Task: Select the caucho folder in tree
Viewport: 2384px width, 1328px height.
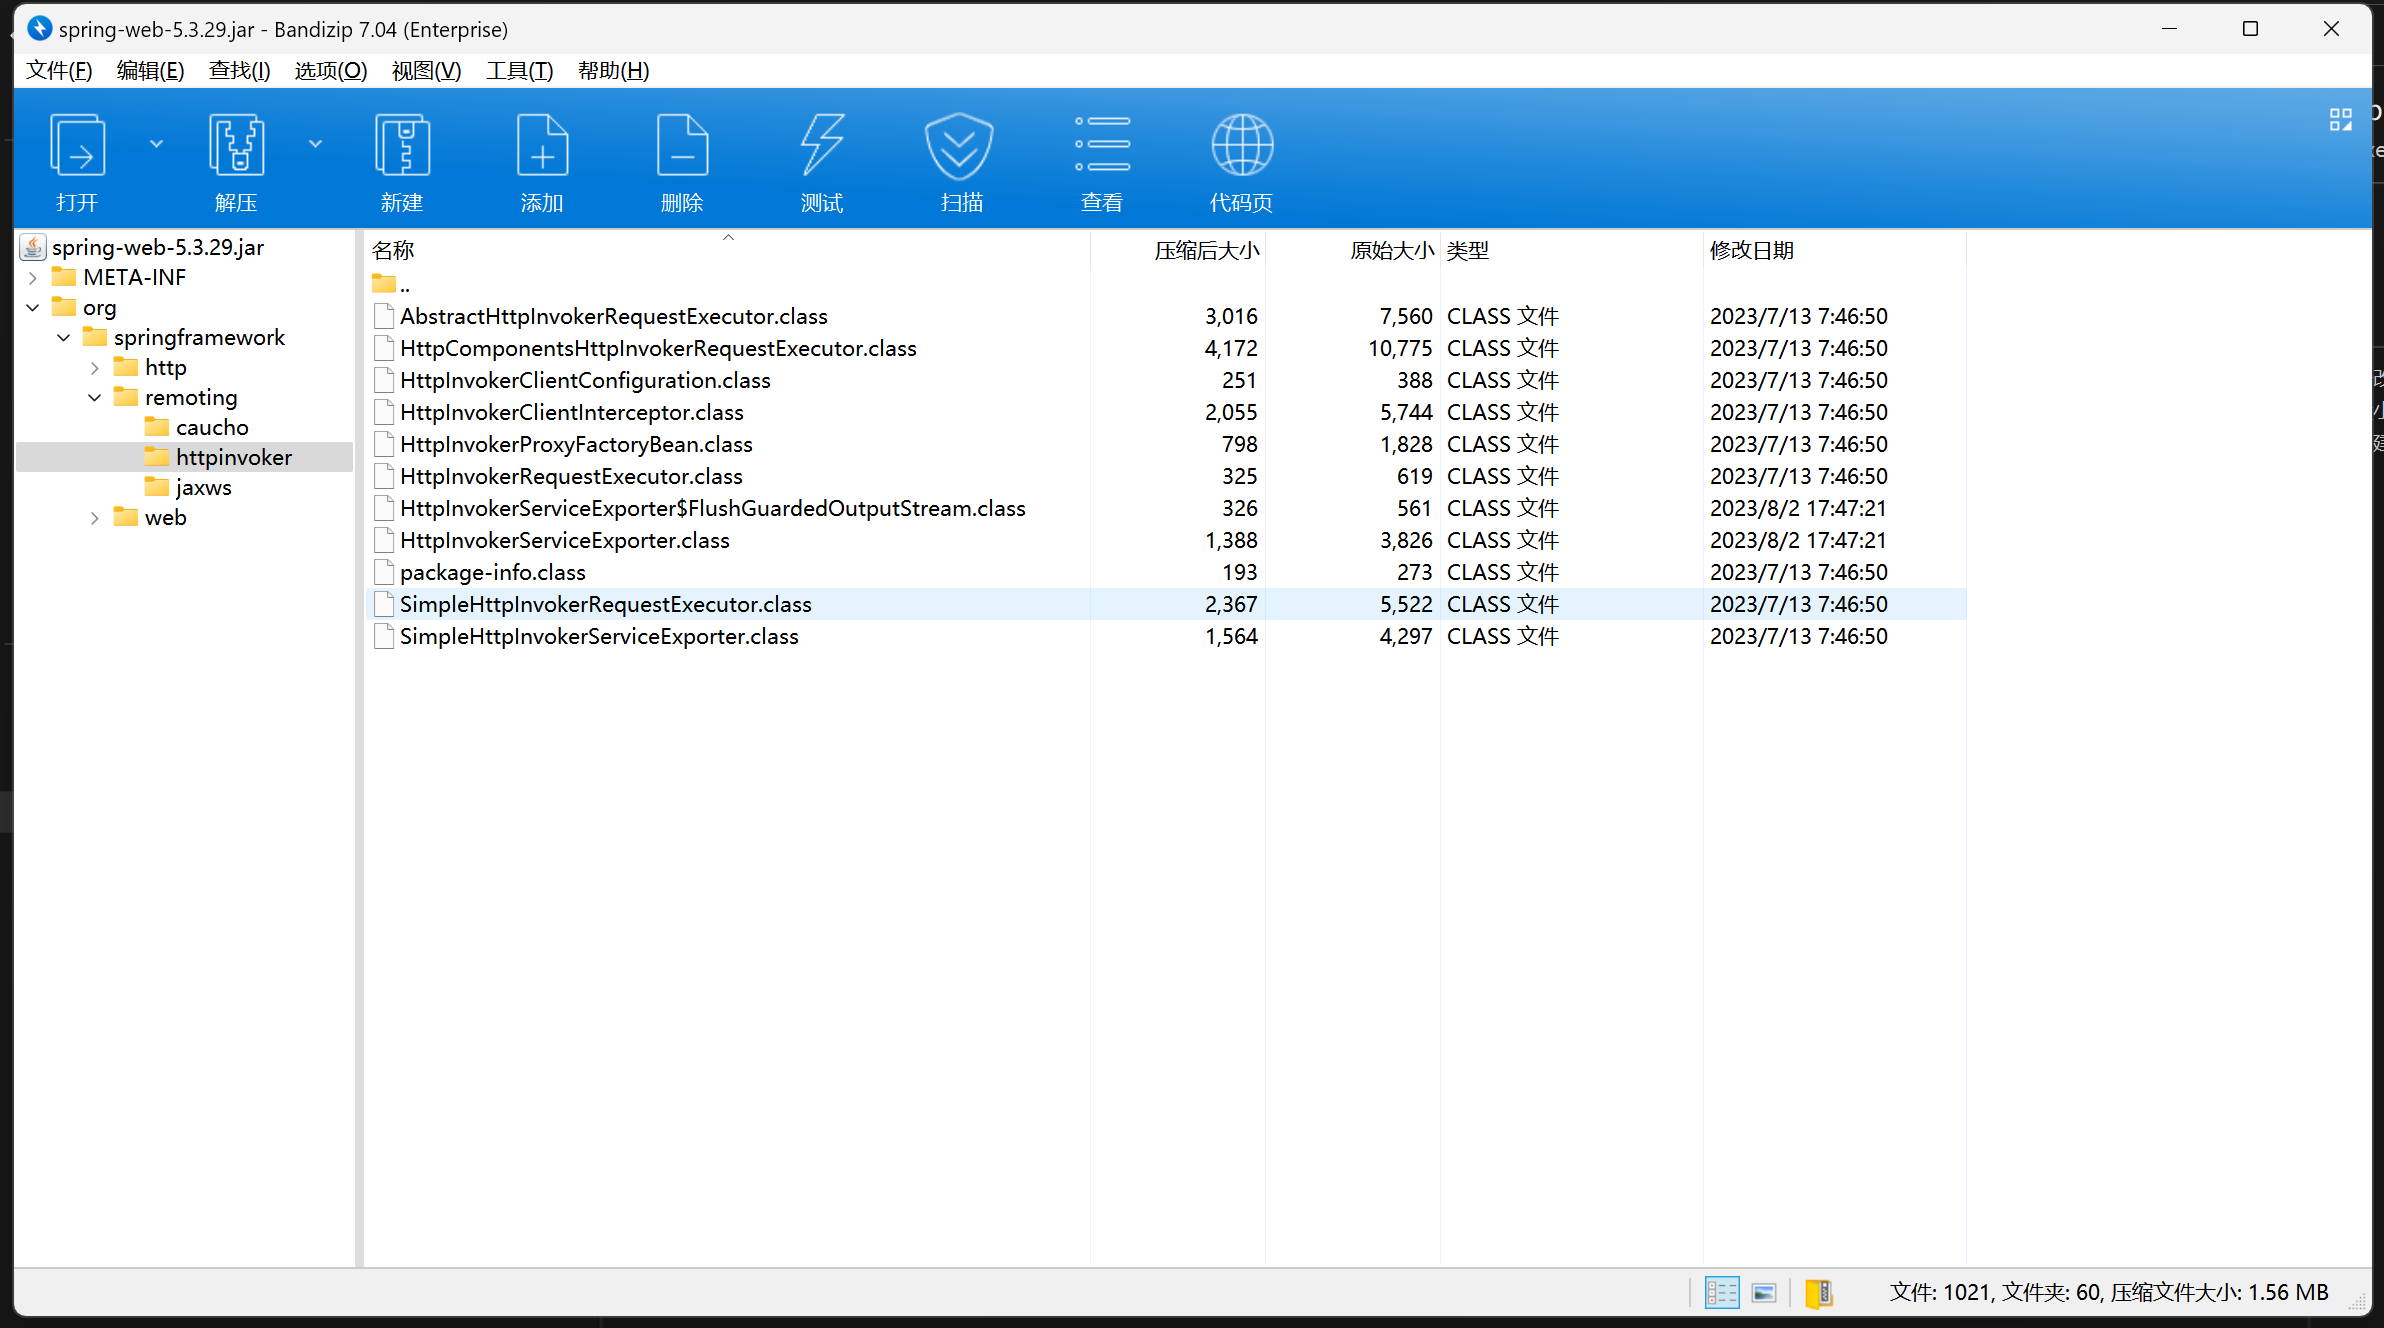Action: (212, 428)
